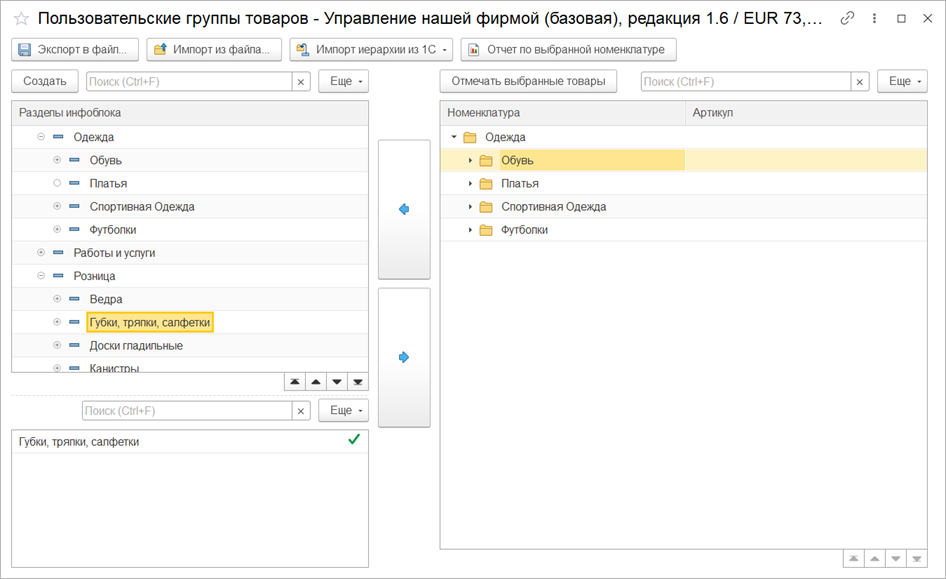The height and width of the screenshot is (579, 946).
Task: Clear the nomenclature search field
Action: 859,82
